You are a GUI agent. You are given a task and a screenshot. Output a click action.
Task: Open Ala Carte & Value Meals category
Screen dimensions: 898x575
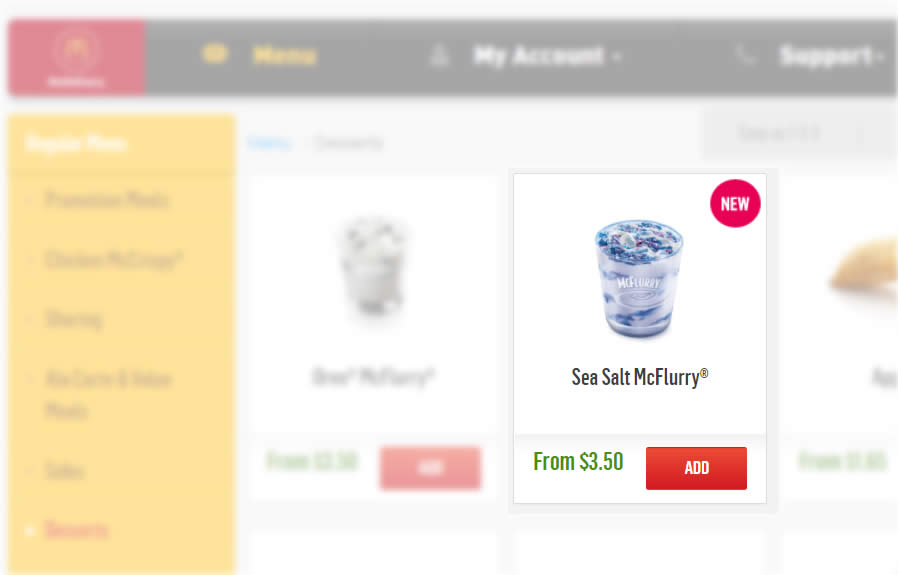[x=108, y=395]
